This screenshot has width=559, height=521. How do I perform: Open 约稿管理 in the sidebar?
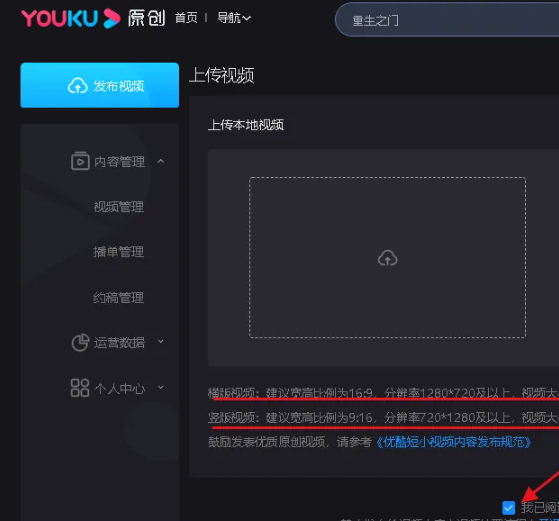point(119,297)
